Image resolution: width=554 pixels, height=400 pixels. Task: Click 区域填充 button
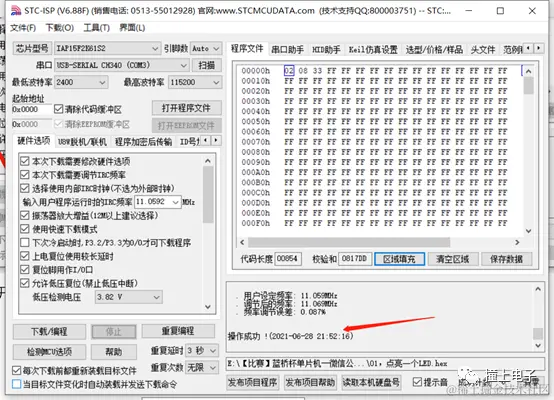click(399, 259)
